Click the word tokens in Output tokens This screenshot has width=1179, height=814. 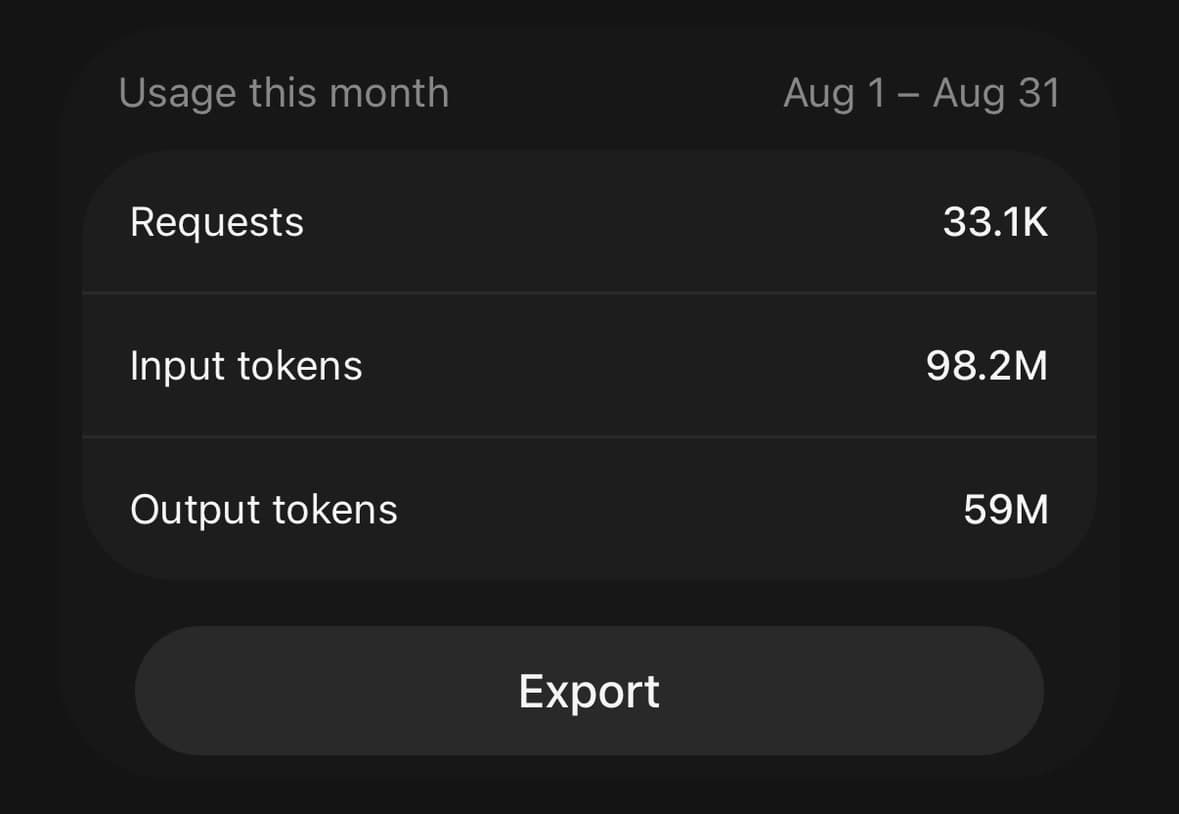(335, 510)
